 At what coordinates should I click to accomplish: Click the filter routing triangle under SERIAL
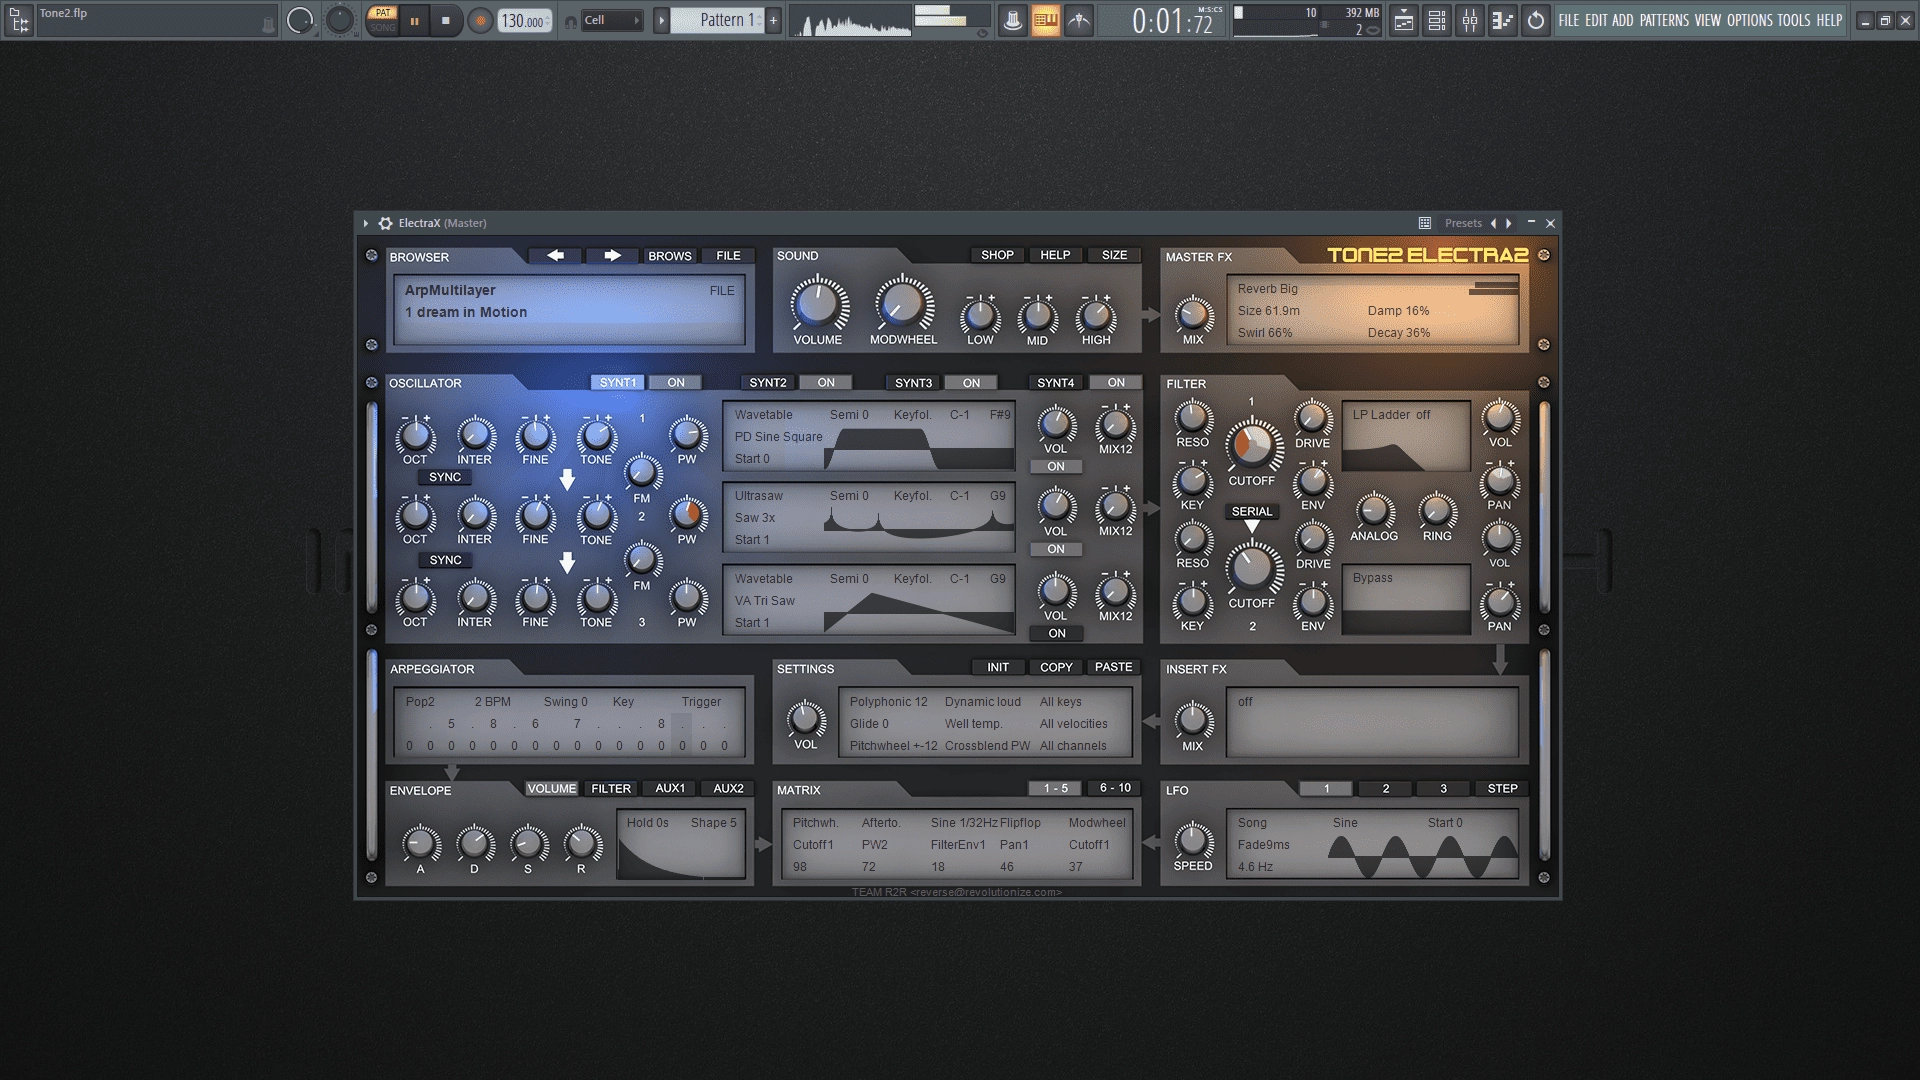coord(1252,527)
